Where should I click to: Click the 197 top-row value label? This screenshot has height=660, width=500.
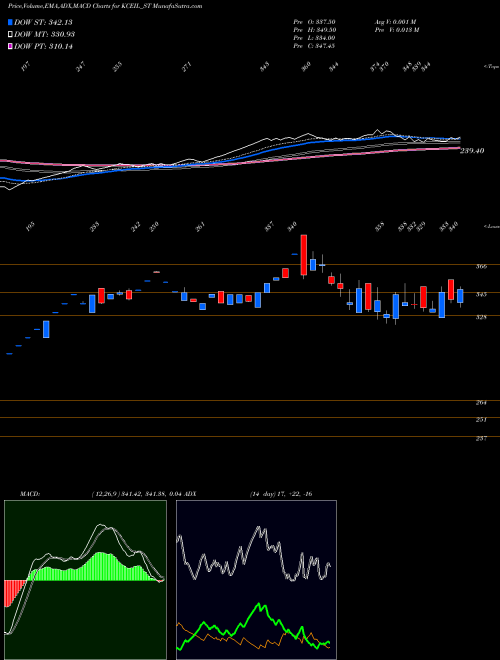coord(26,67)
